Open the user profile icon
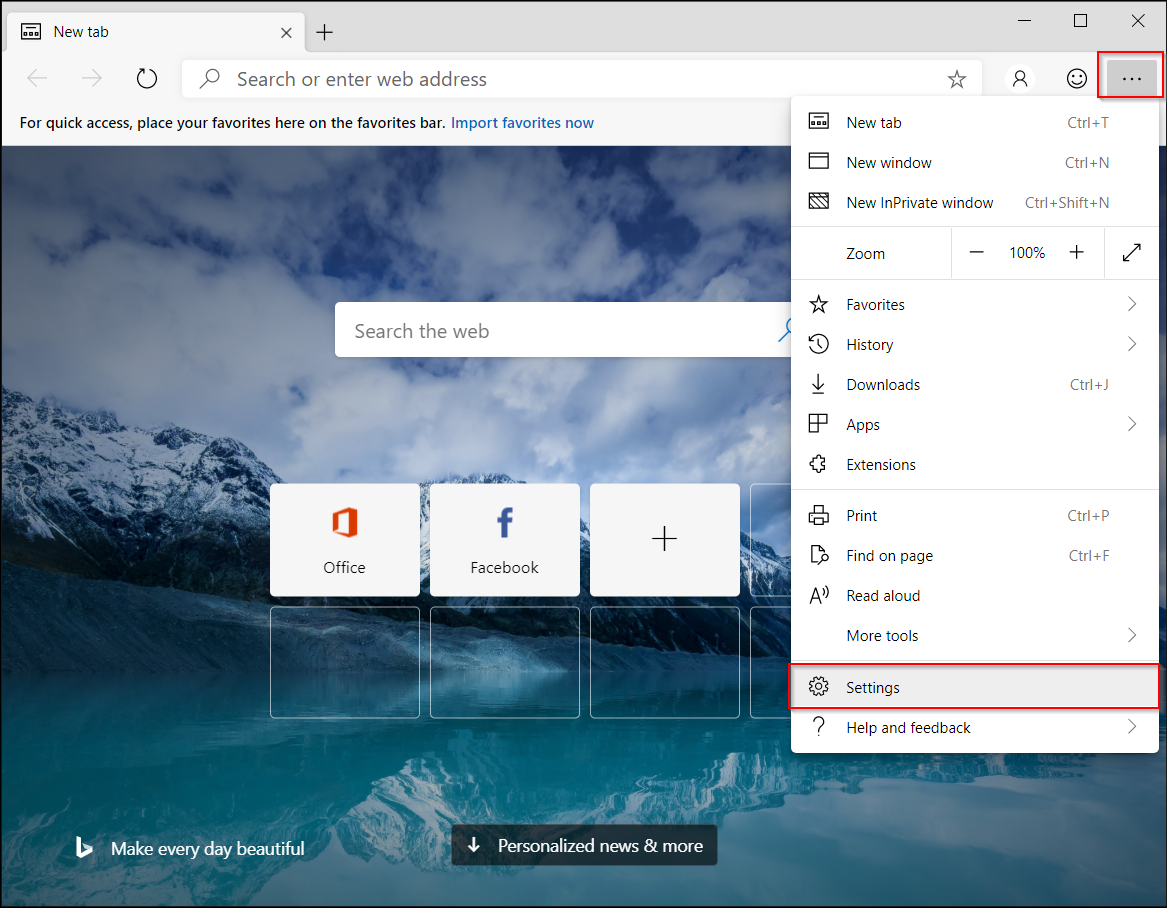The image size is (1167, 908). coord(1020,79)
